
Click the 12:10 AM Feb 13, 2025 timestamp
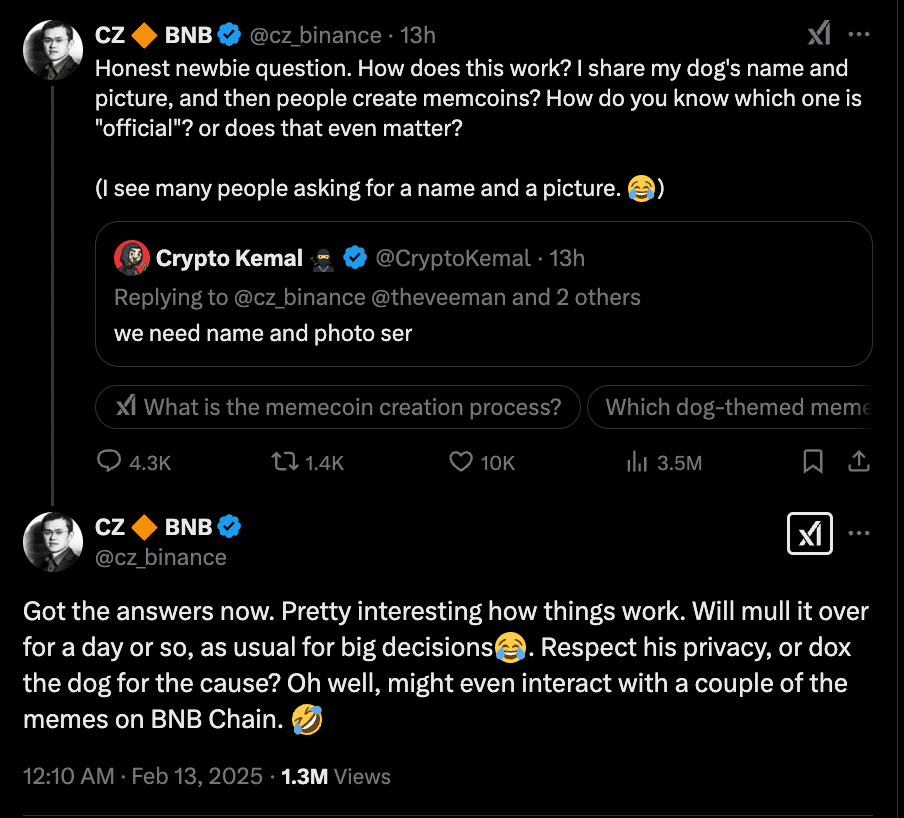point(142,776)
